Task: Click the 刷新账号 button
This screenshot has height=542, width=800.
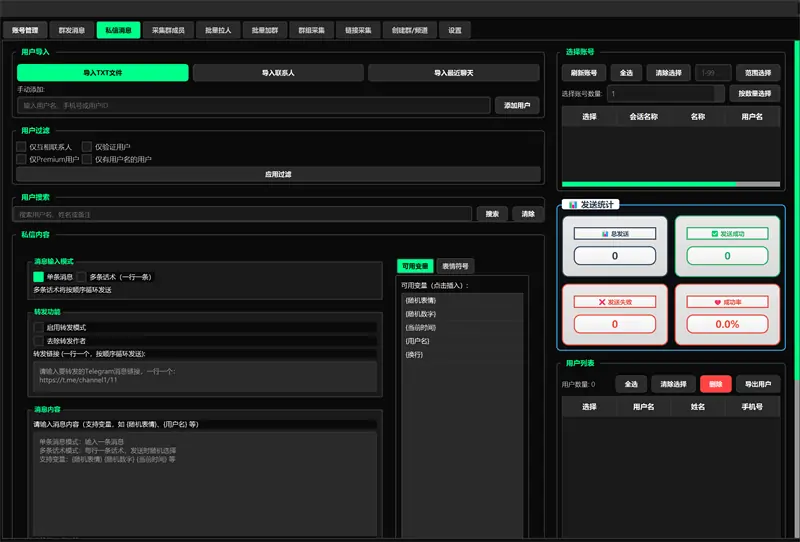Action: pyautogui.click(x=584, y=72)
